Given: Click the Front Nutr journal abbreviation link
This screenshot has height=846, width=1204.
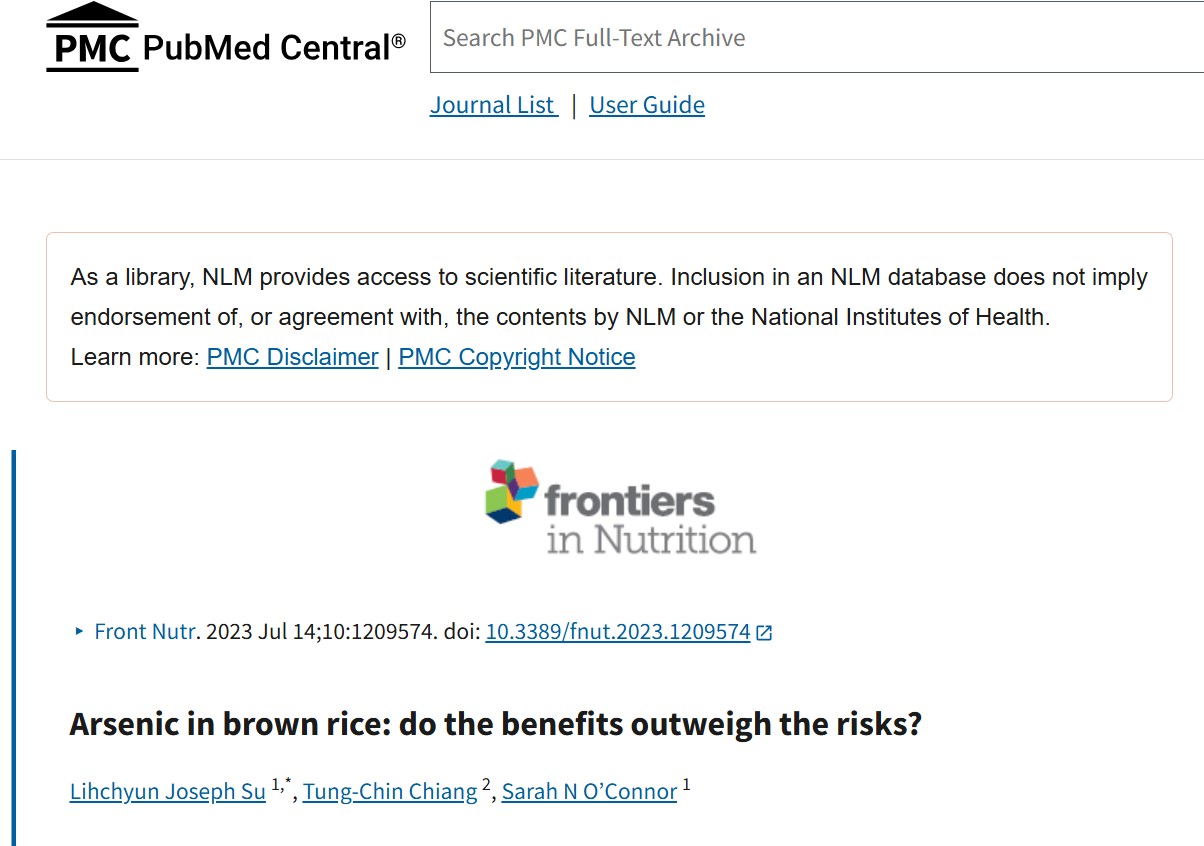Looking at the screenshot, I should point(146,631).
